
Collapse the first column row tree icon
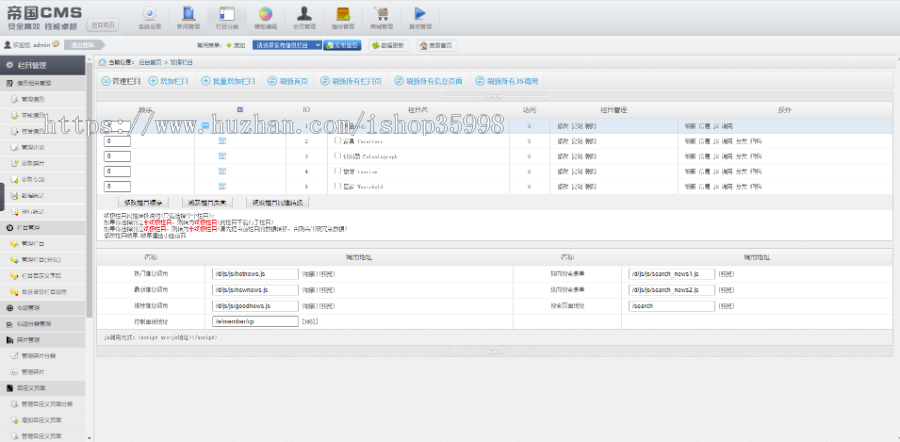point(205,125)
